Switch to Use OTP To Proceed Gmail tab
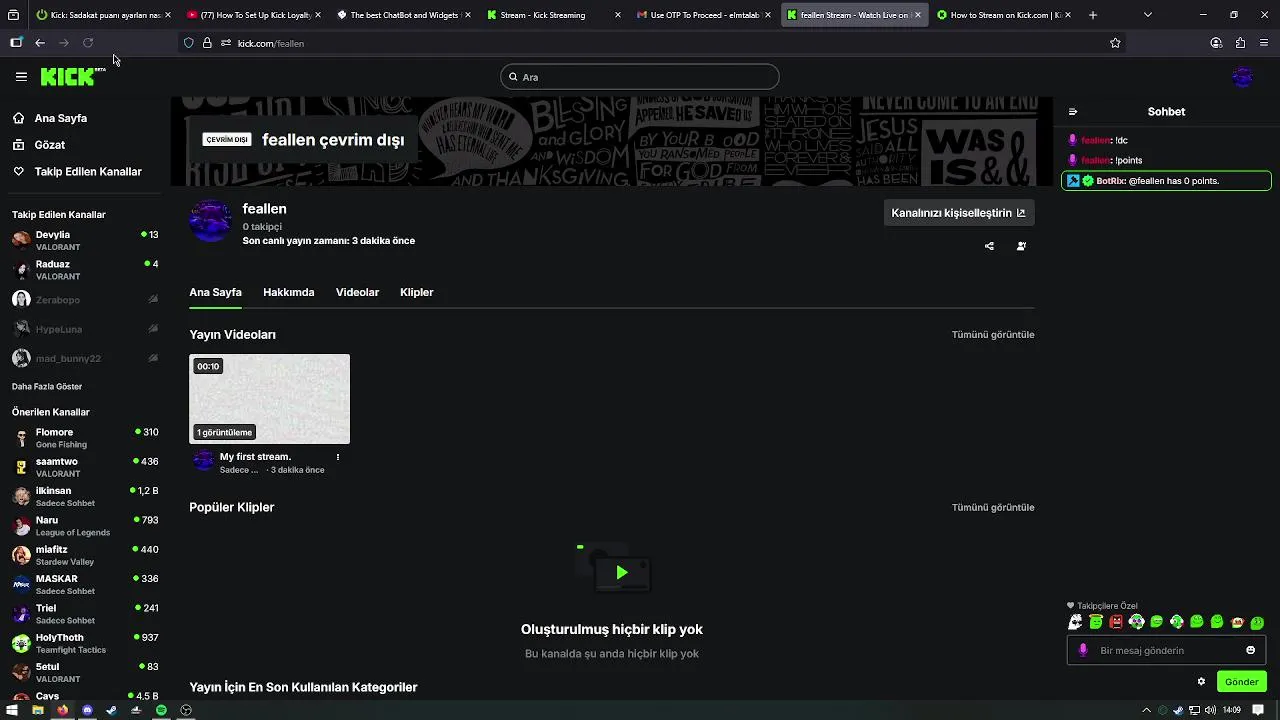 tap(704, 15)
